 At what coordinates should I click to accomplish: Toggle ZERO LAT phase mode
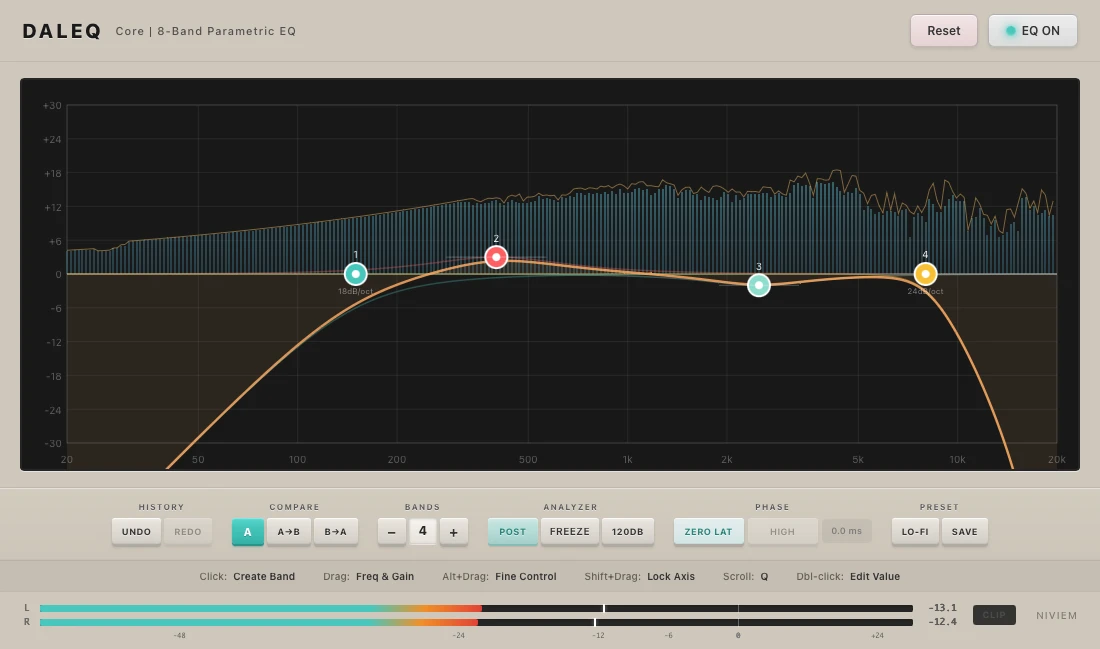[x=708, y=532]
